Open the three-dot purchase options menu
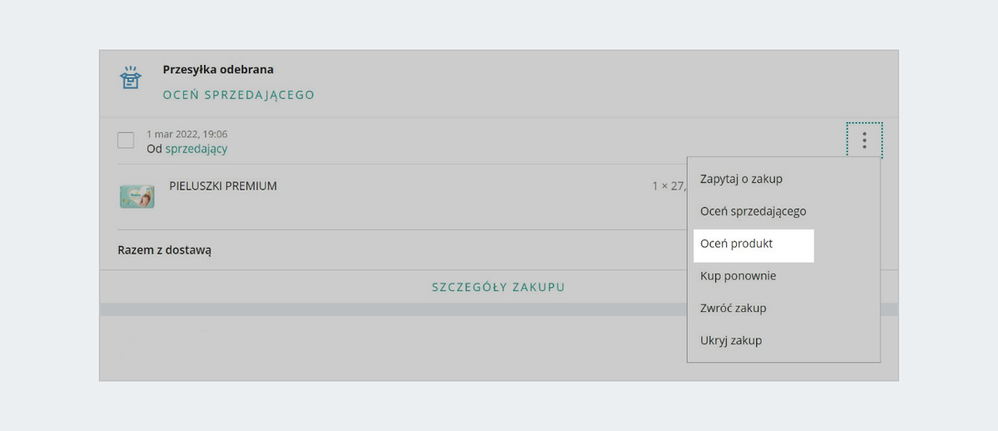This screenshot has width=998, height=431. coord(864,140)
